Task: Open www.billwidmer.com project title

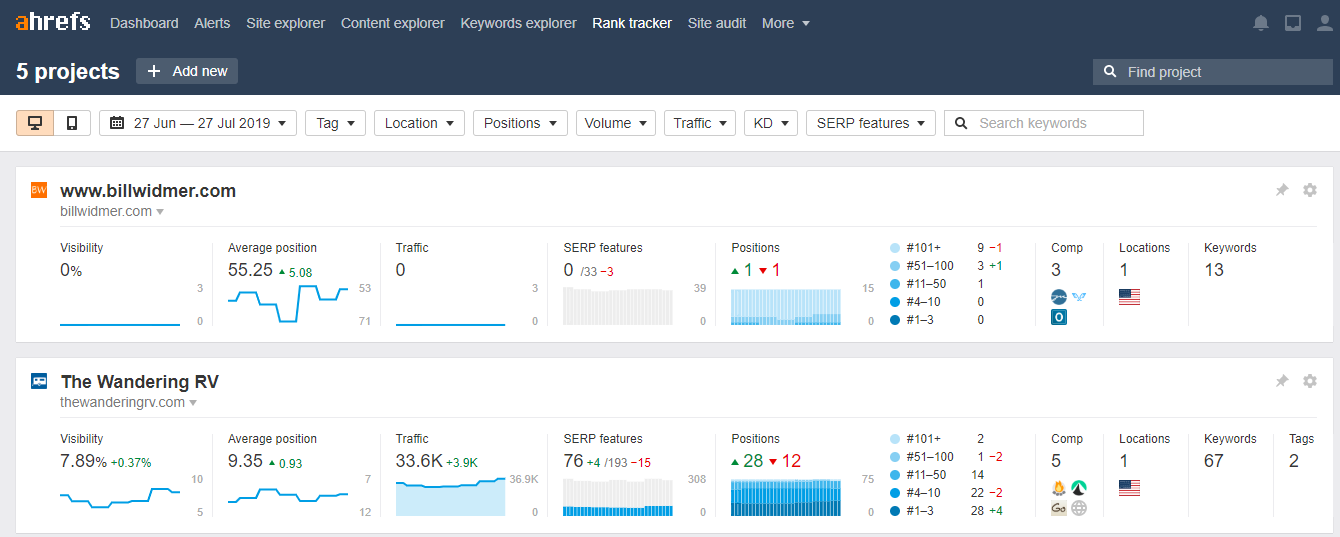Action: [148, 190]
